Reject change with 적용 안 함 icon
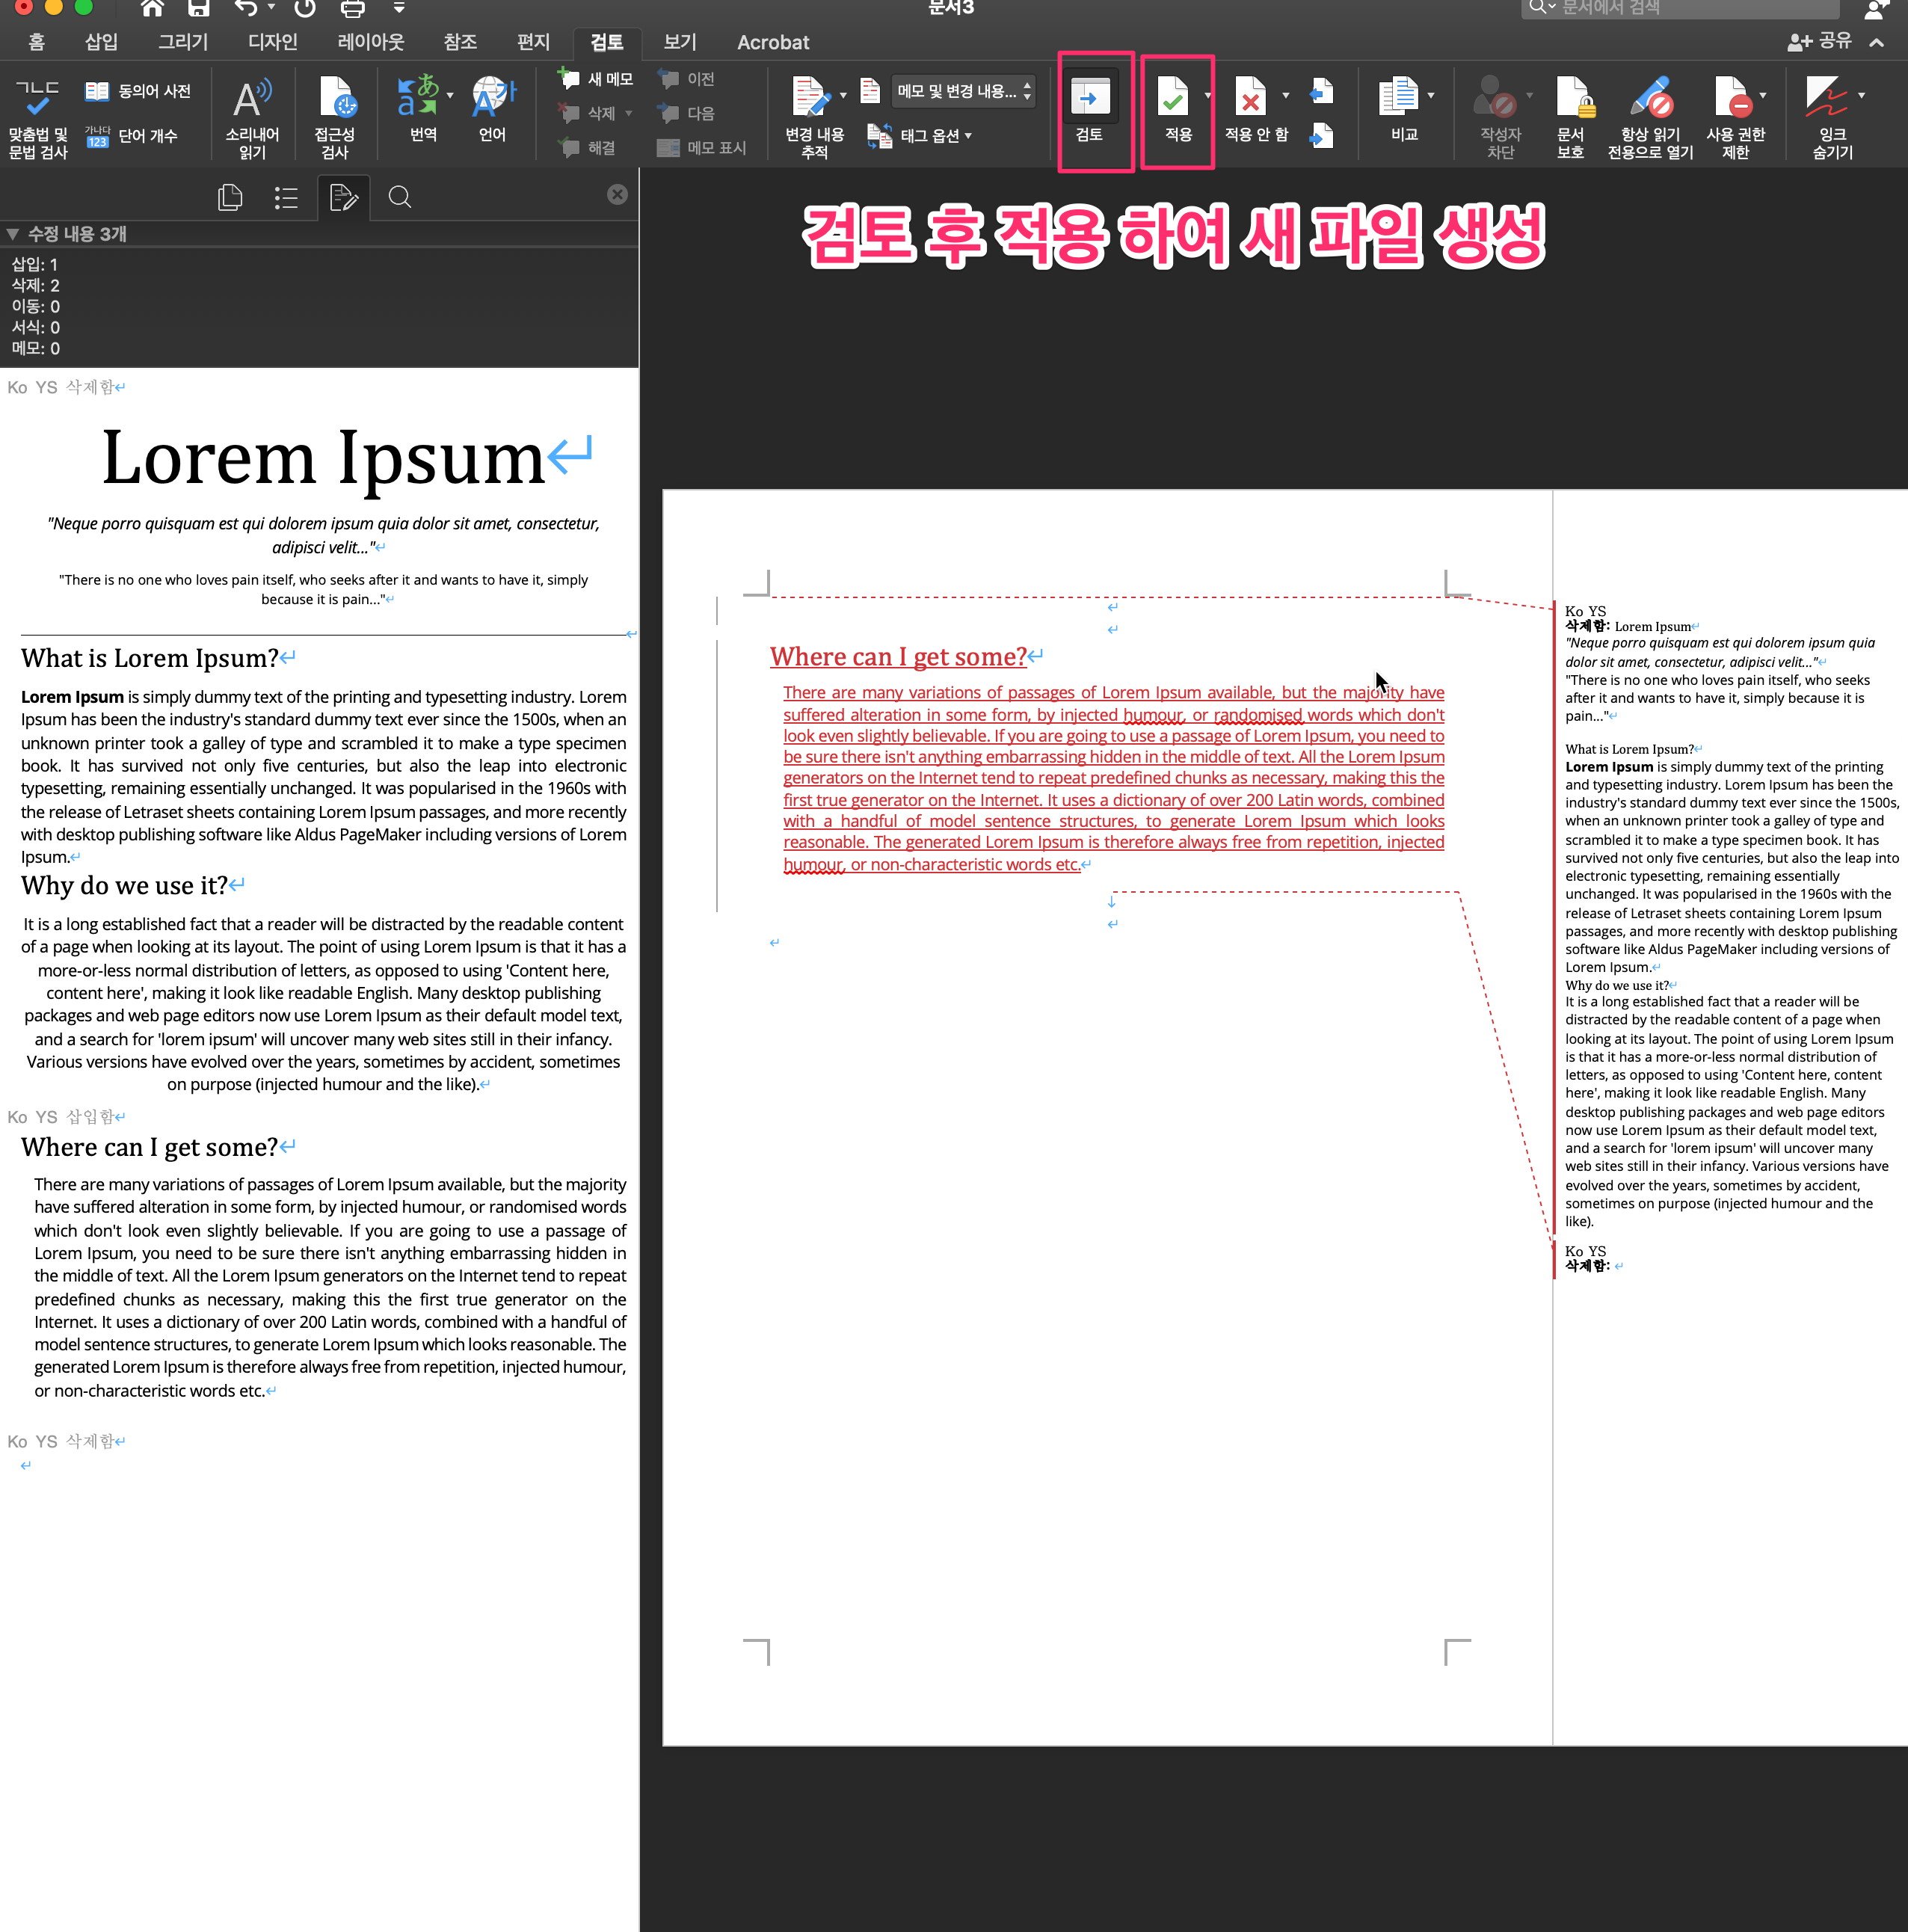Image resolution: width=1908 pixels, height=1932 pixels. 1250,99
